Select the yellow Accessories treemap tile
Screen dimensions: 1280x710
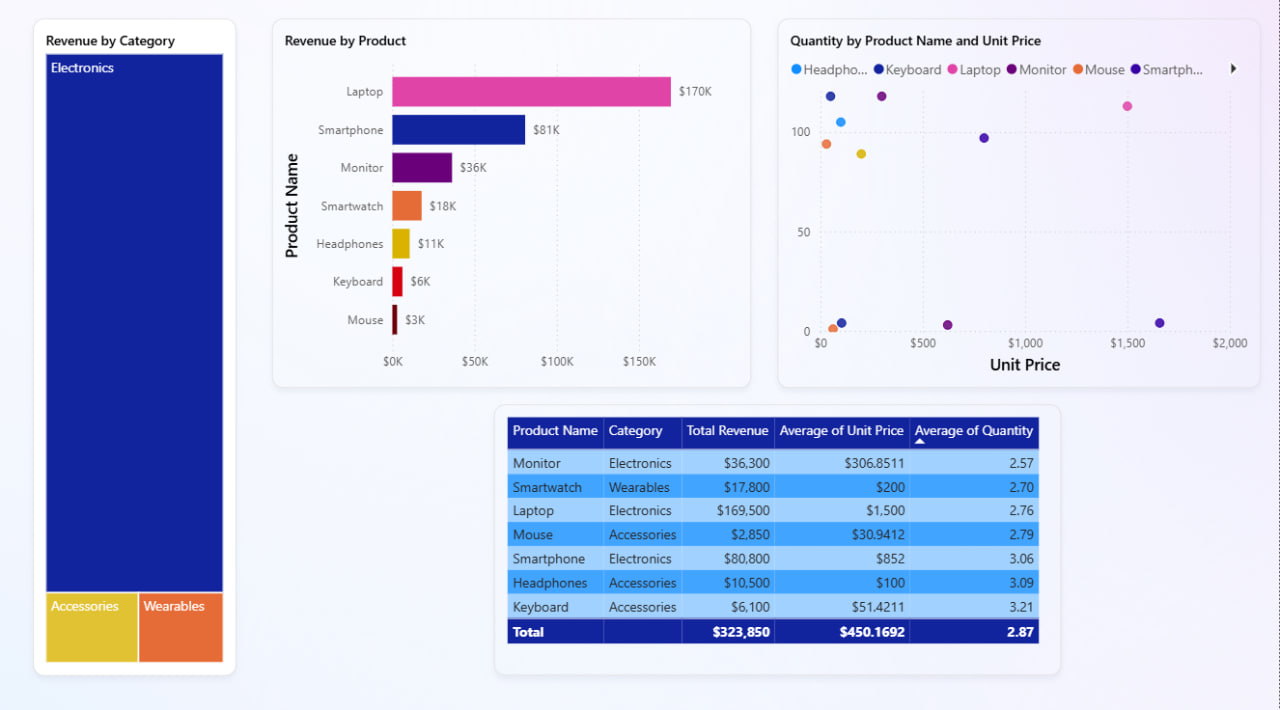click(91, 628)
